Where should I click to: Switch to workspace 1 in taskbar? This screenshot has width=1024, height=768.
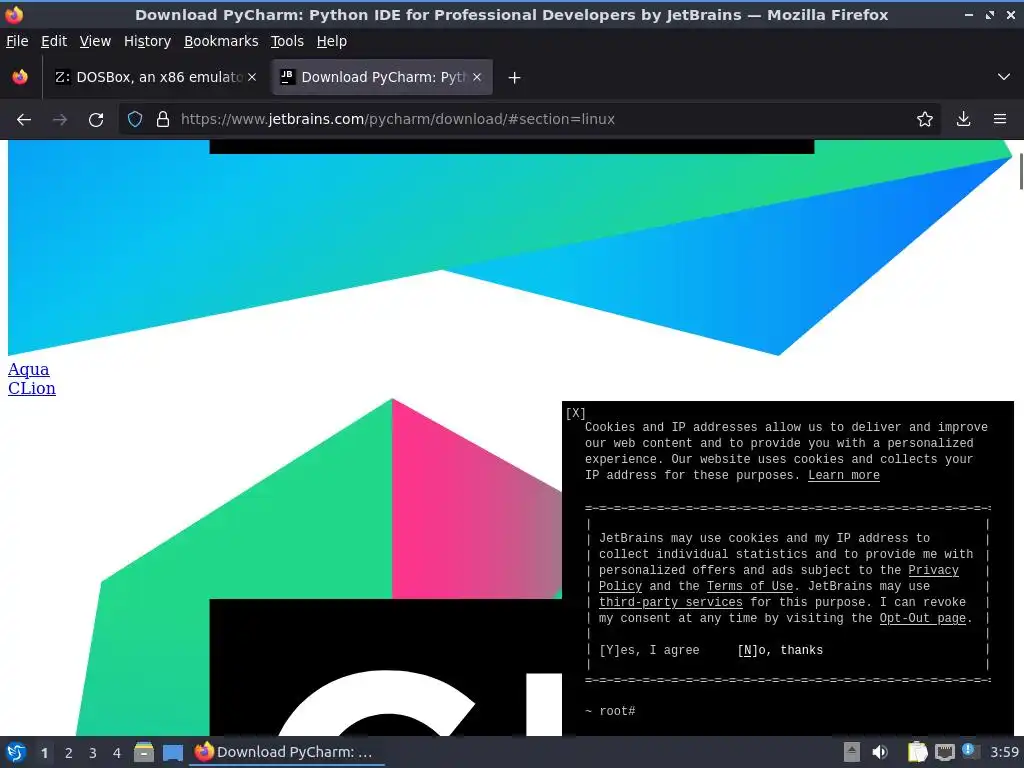point(44,753)
